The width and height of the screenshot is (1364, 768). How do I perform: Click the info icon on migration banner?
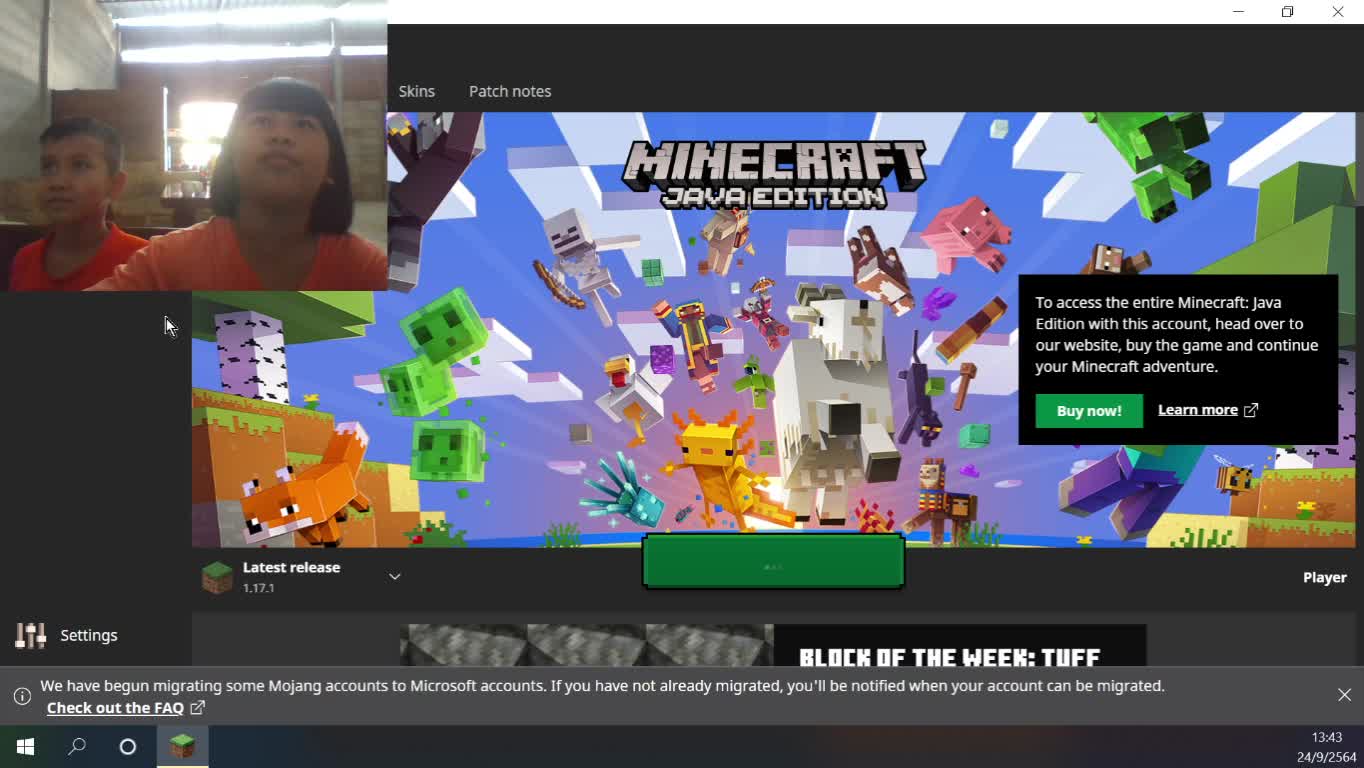[22, 696]
